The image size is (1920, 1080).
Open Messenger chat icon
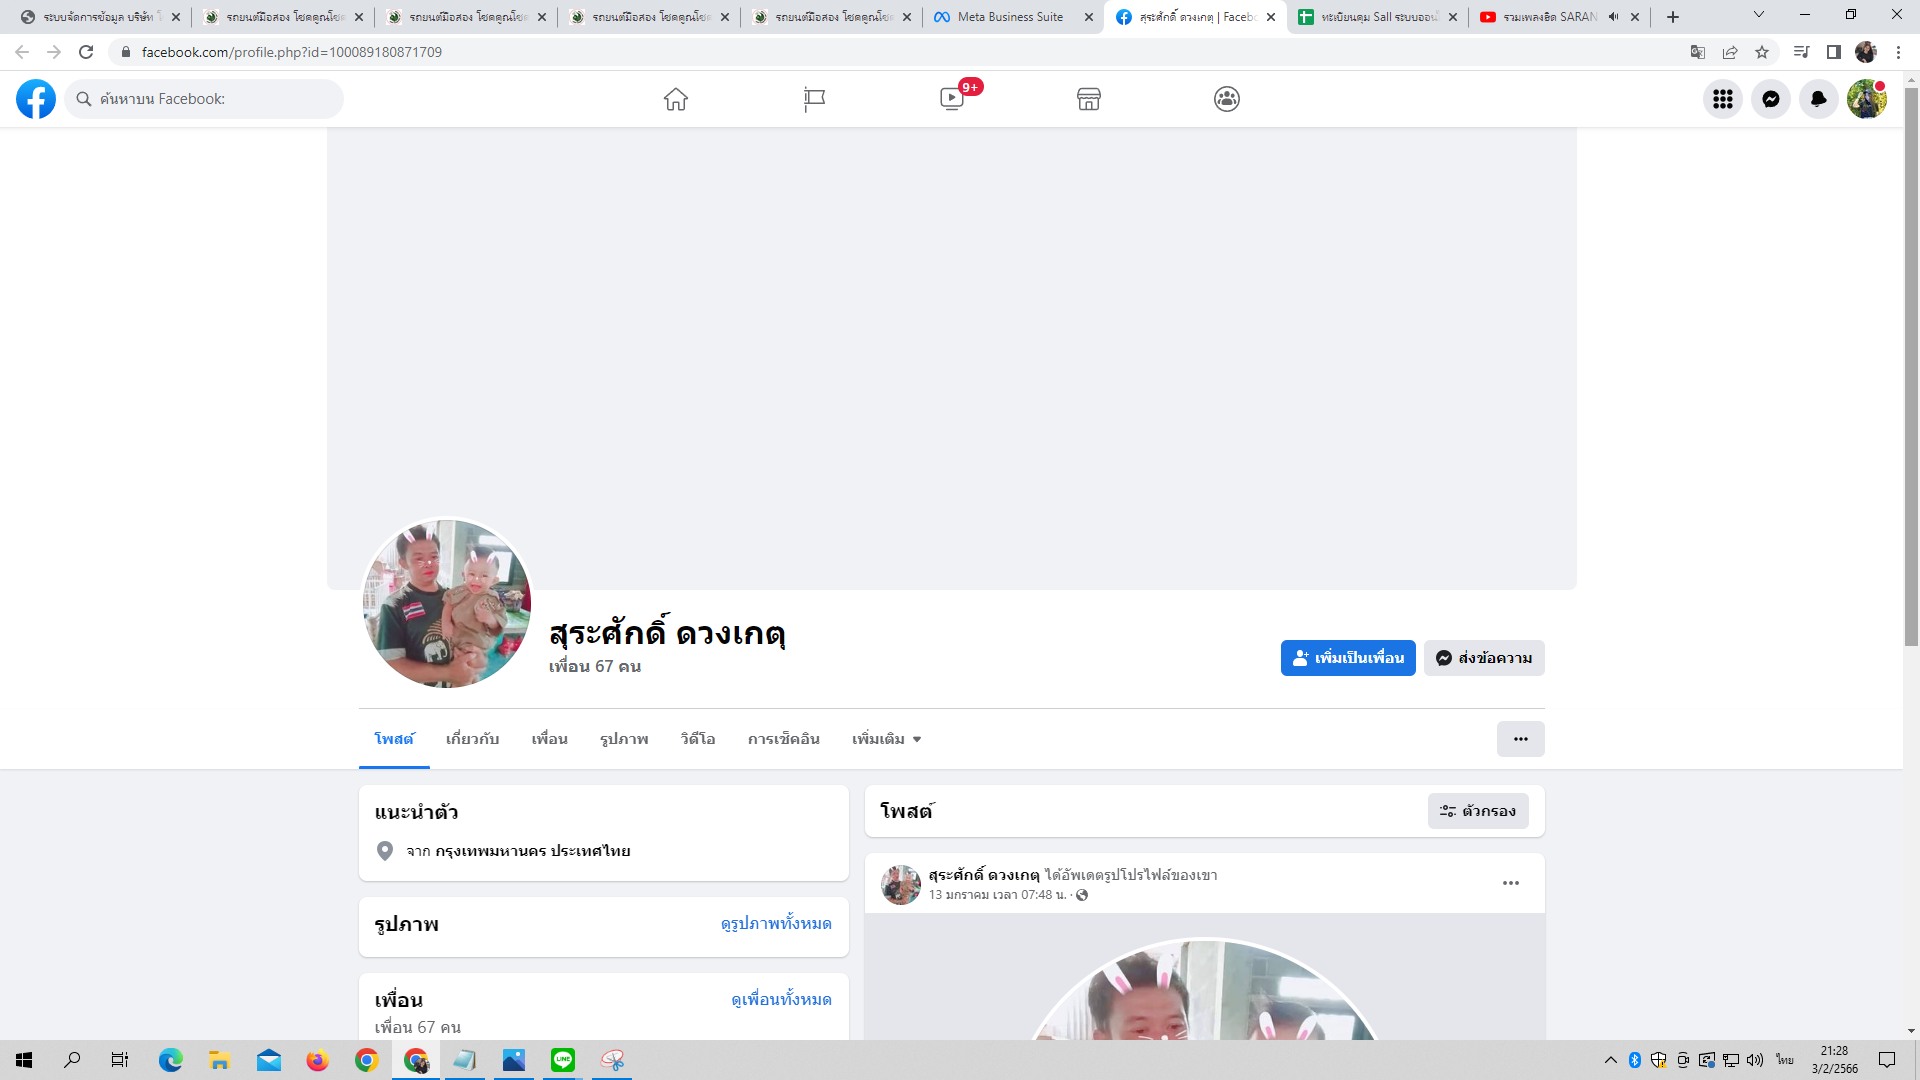[1770, 99]
